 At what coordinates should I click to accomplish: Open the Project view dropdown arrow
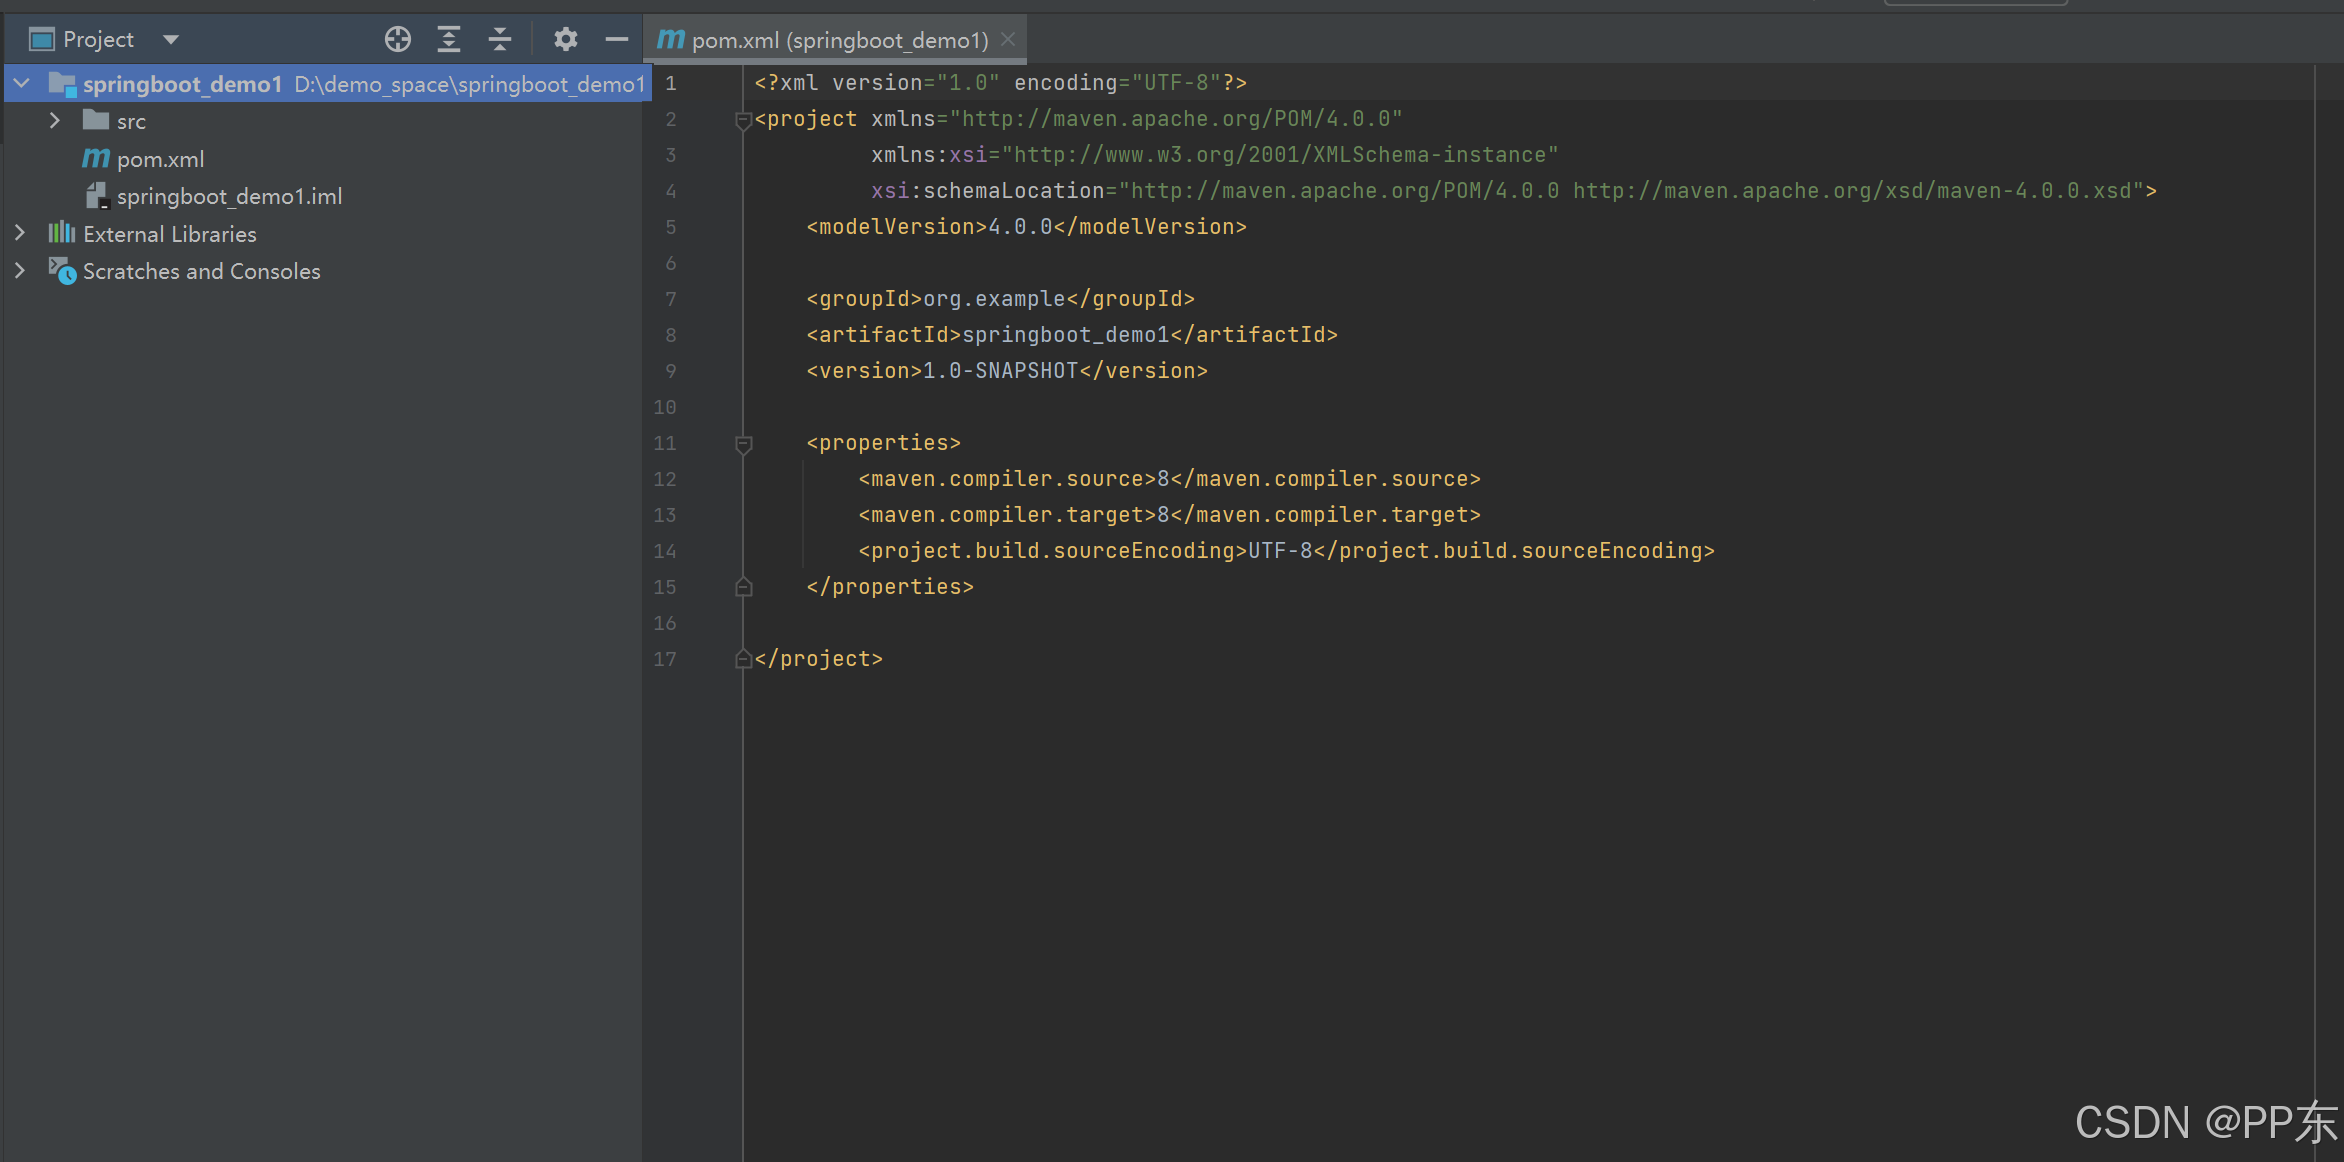[x=171, y=39]
